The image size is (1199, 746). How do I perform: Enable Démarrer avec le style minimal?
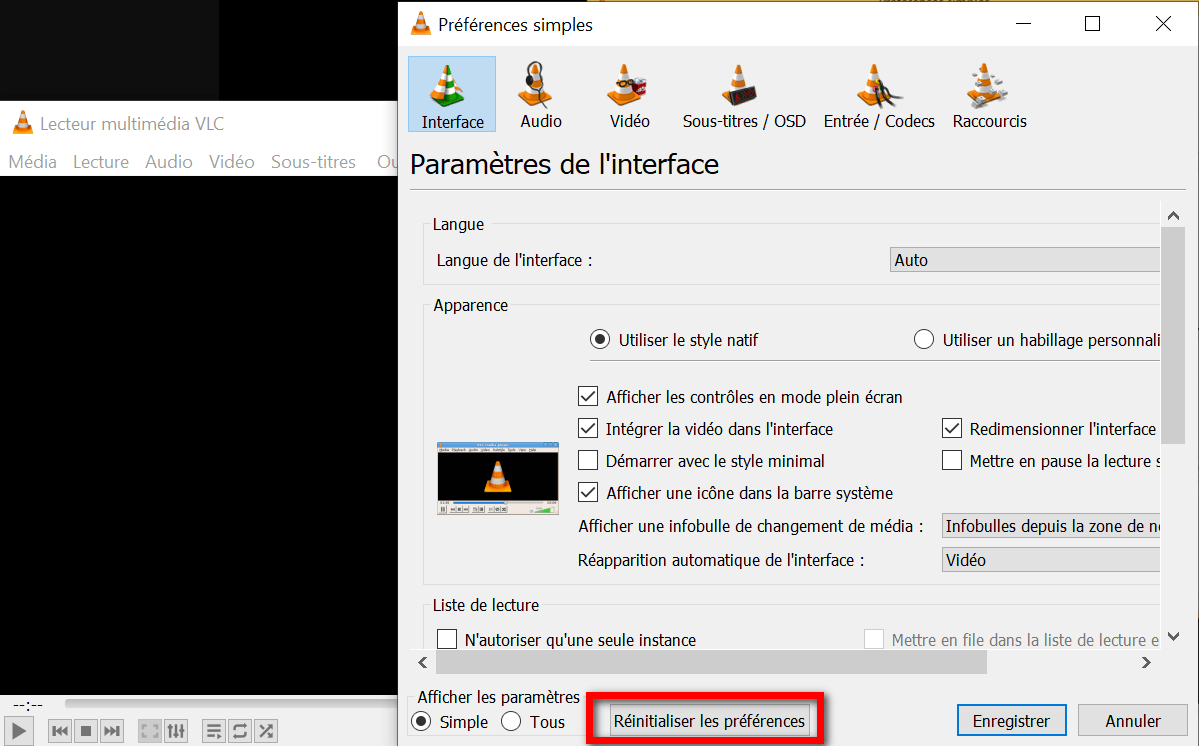[x=589, y=461]
